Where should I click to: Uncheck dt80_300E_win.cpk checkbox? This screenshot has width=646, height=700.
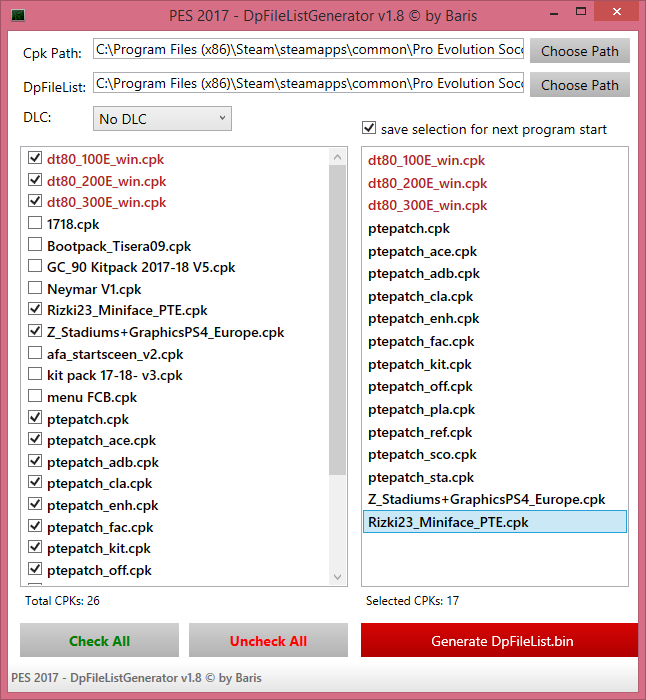[x=35, y=201]
